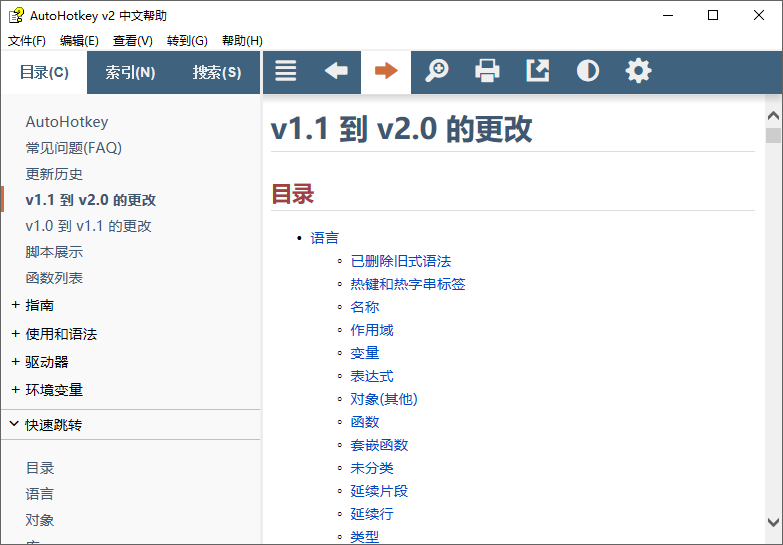Image resolution: width=783 pixels, height=545 pixels.
Task: Open the 名称 link
Action: (x=365, y=307)
